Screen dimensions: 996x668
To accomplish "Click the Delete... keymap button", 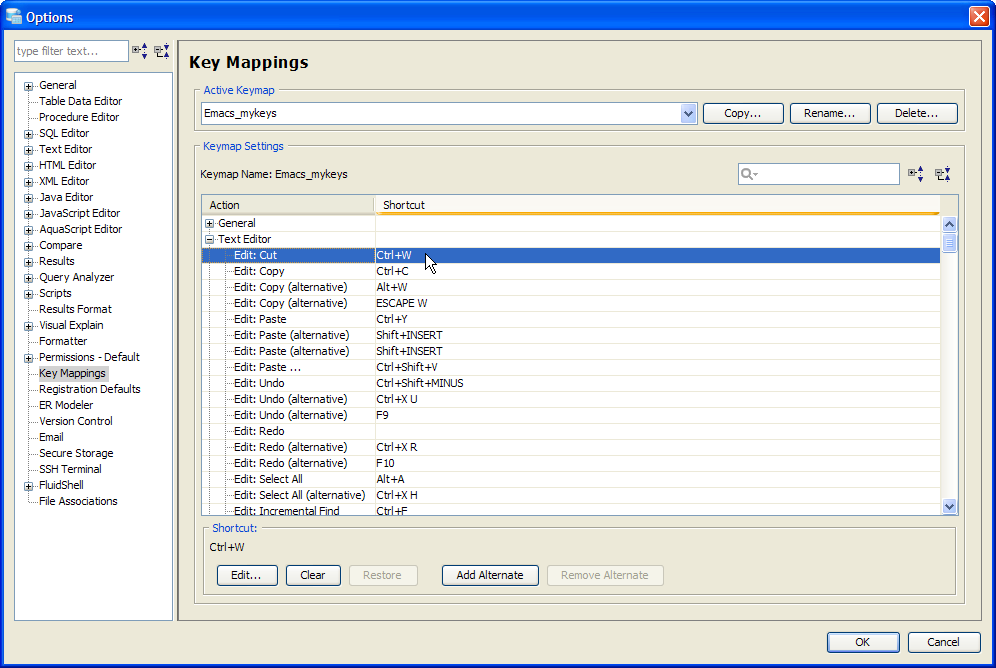I will point(917,114).
